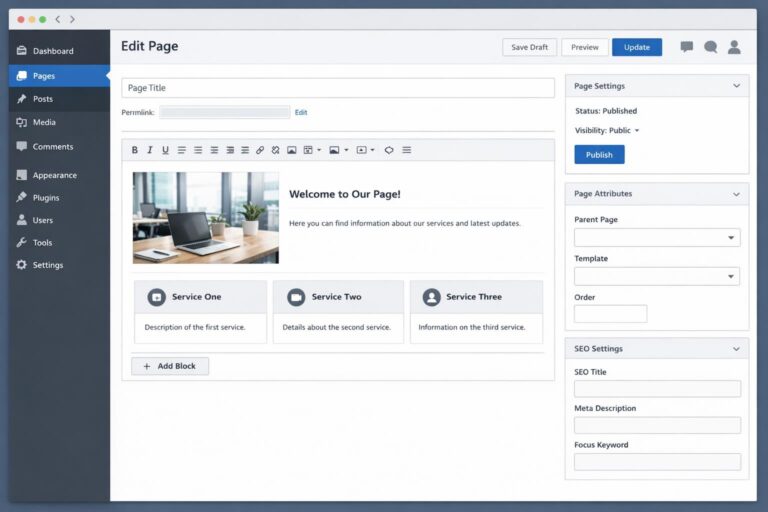Viewport: 768px width, 512px height.
Task: Click into the Page Title field
Action: (x=338, y=88)
